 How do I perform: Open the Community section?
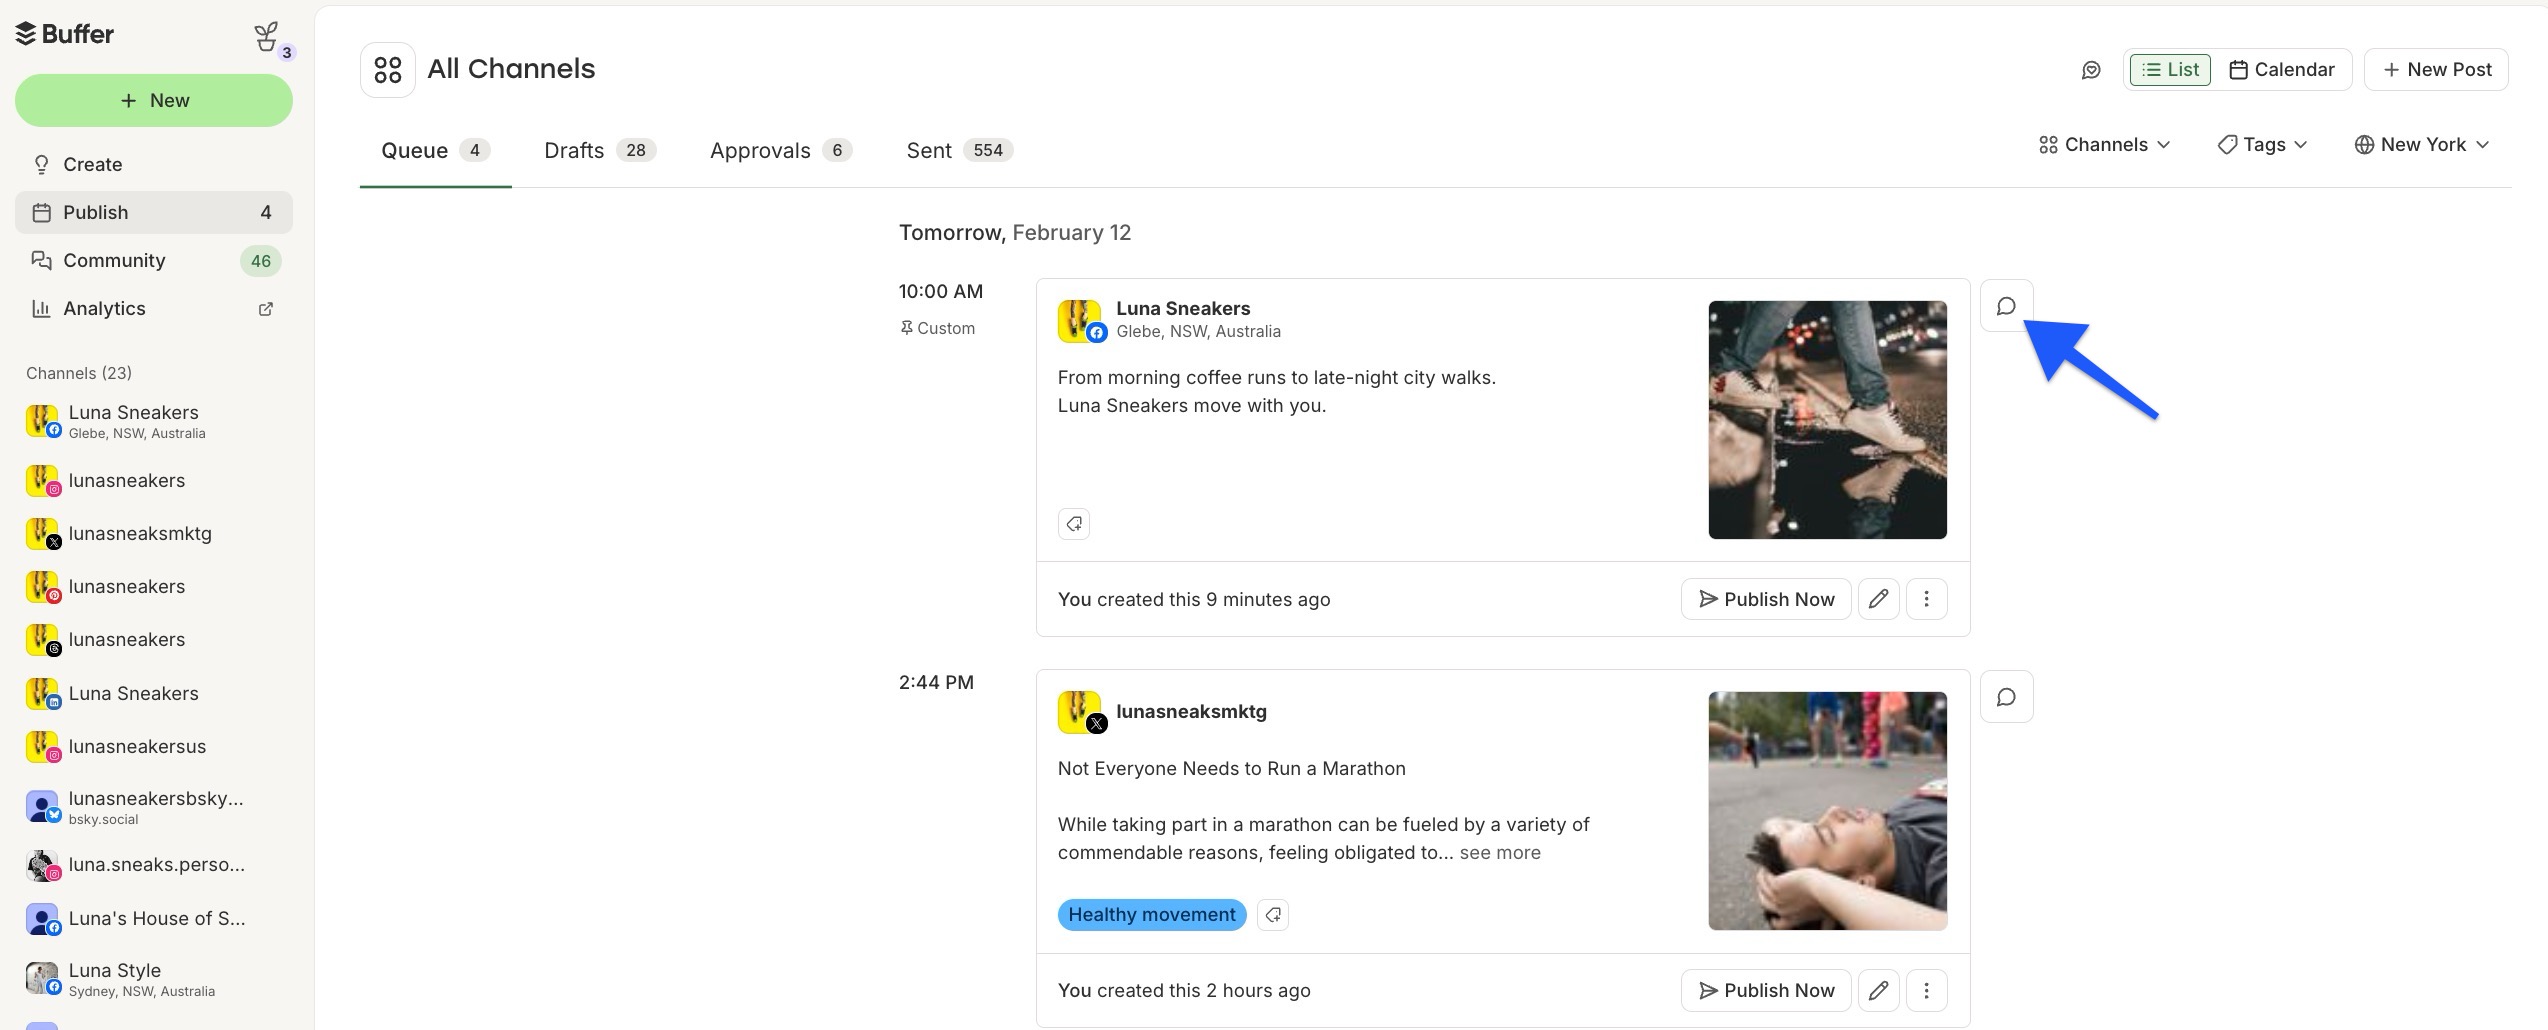point(154,260)
